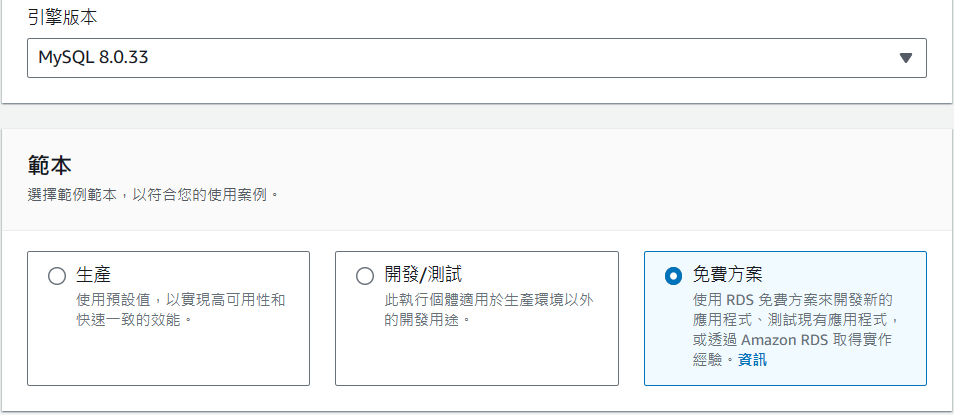Screen dimensions: 954x415
Task: Click empty bottom area of 生產 card
Action: click(169, 359)
